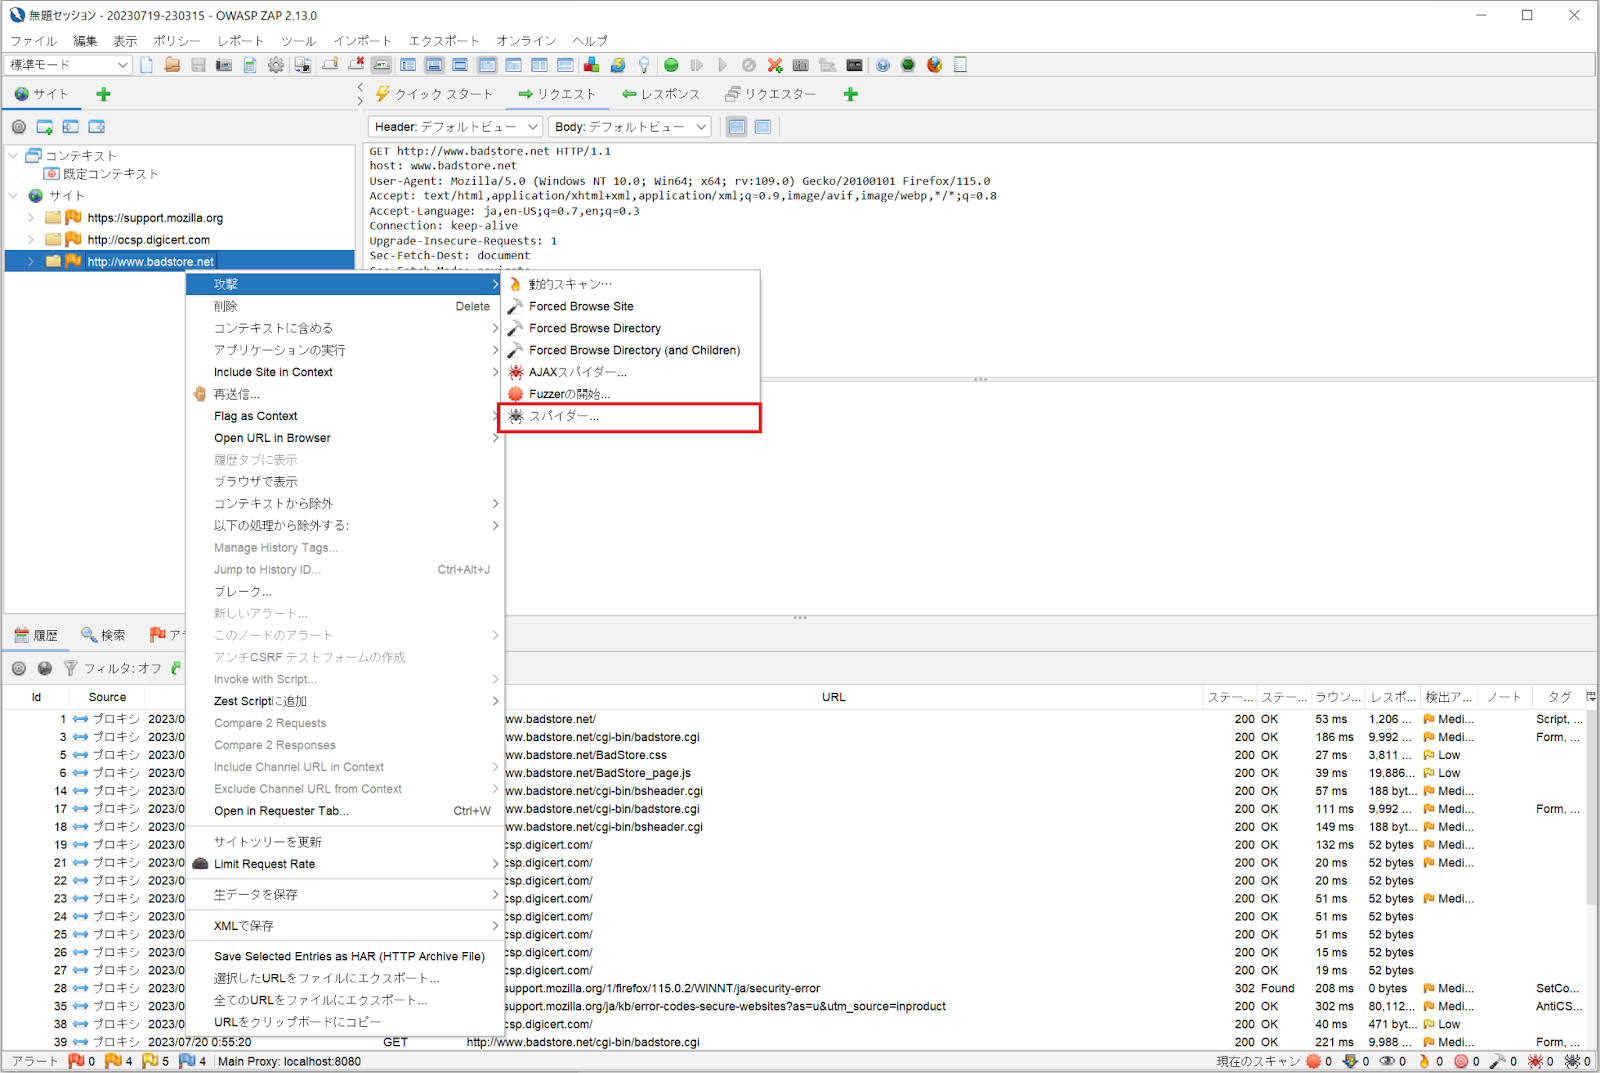The image size is (1600, 1073).
Task: Open the ZAP options gear icon
Action: pyautogui.click(x=276, y=64)
